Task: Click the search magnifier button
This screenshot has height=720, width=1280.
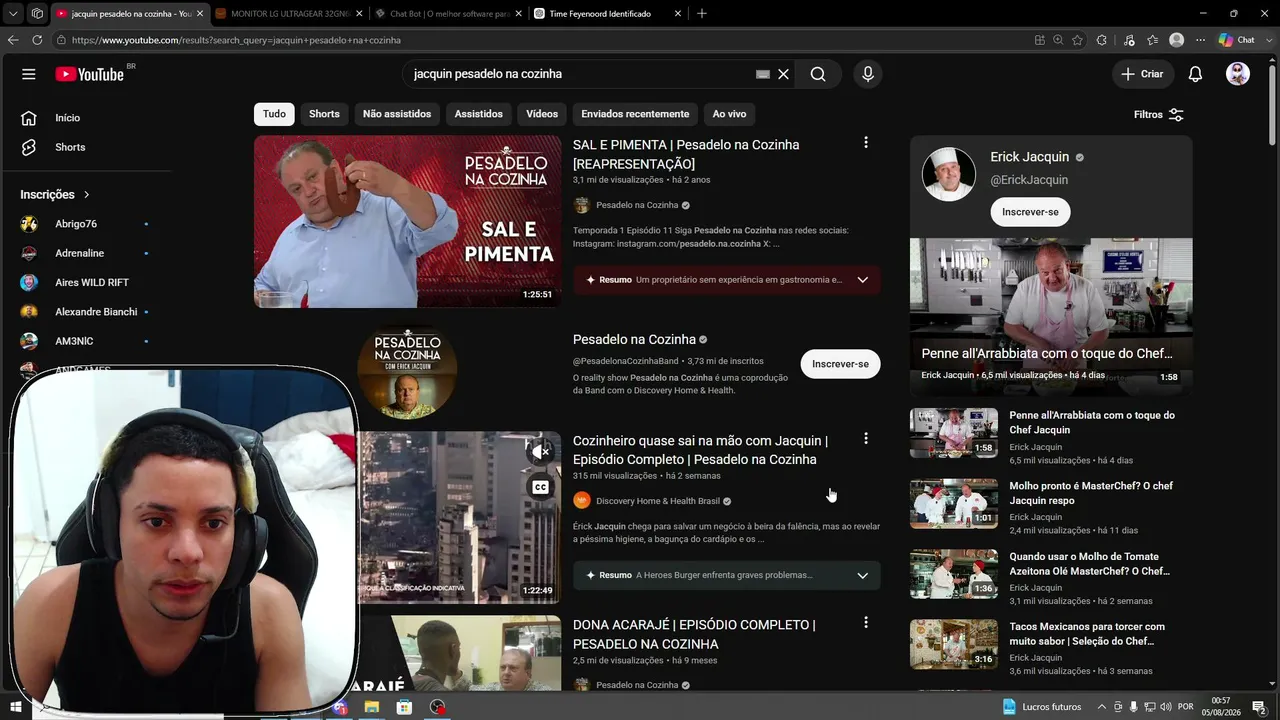Action: (818, 74)
